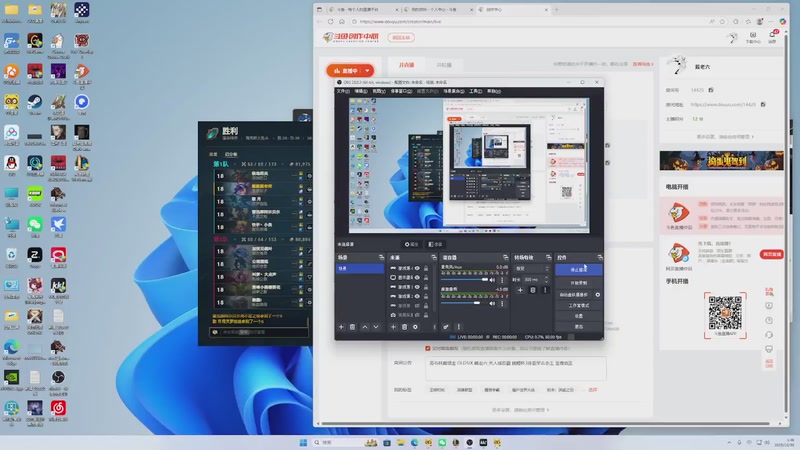
Task: Open source Filters button above panels
Action: pos(435,244)
